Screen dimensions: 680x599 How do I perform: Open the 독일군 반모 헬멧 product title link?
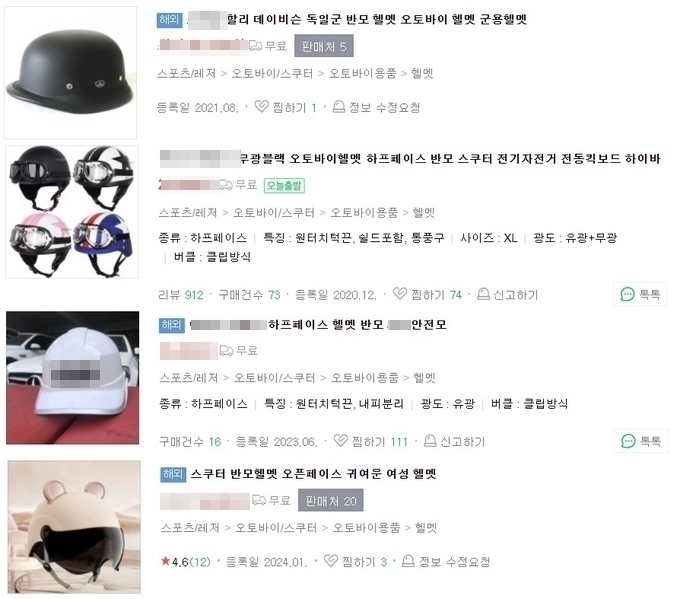[376, 20]
